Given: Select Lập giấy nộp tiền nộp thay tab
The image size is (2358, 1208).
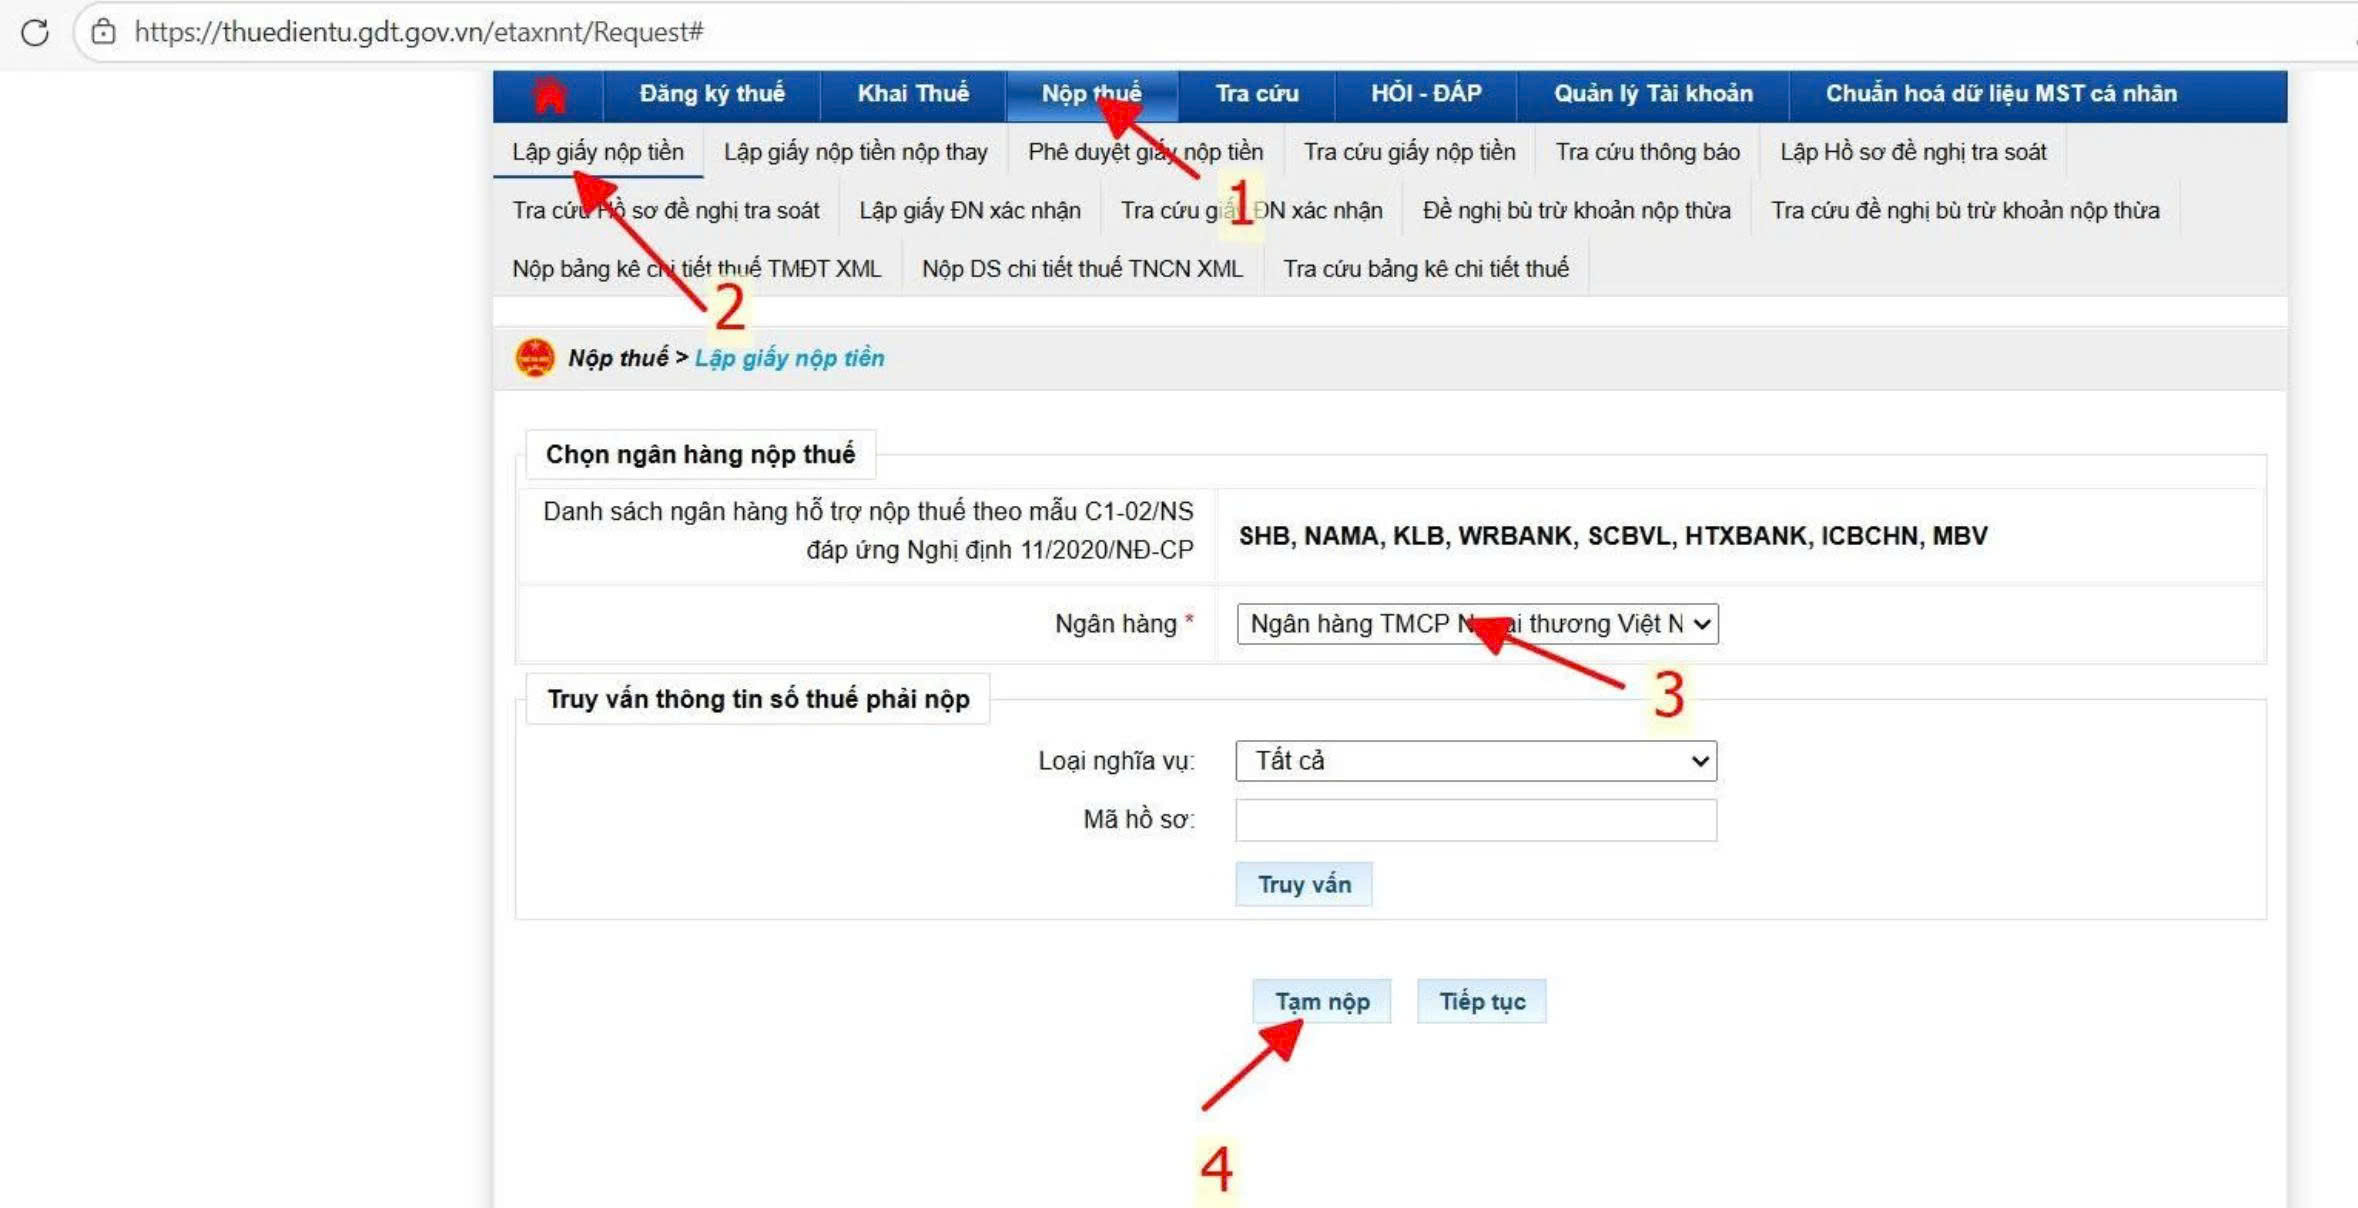Looking at the screenshot, I should (855, 152).
